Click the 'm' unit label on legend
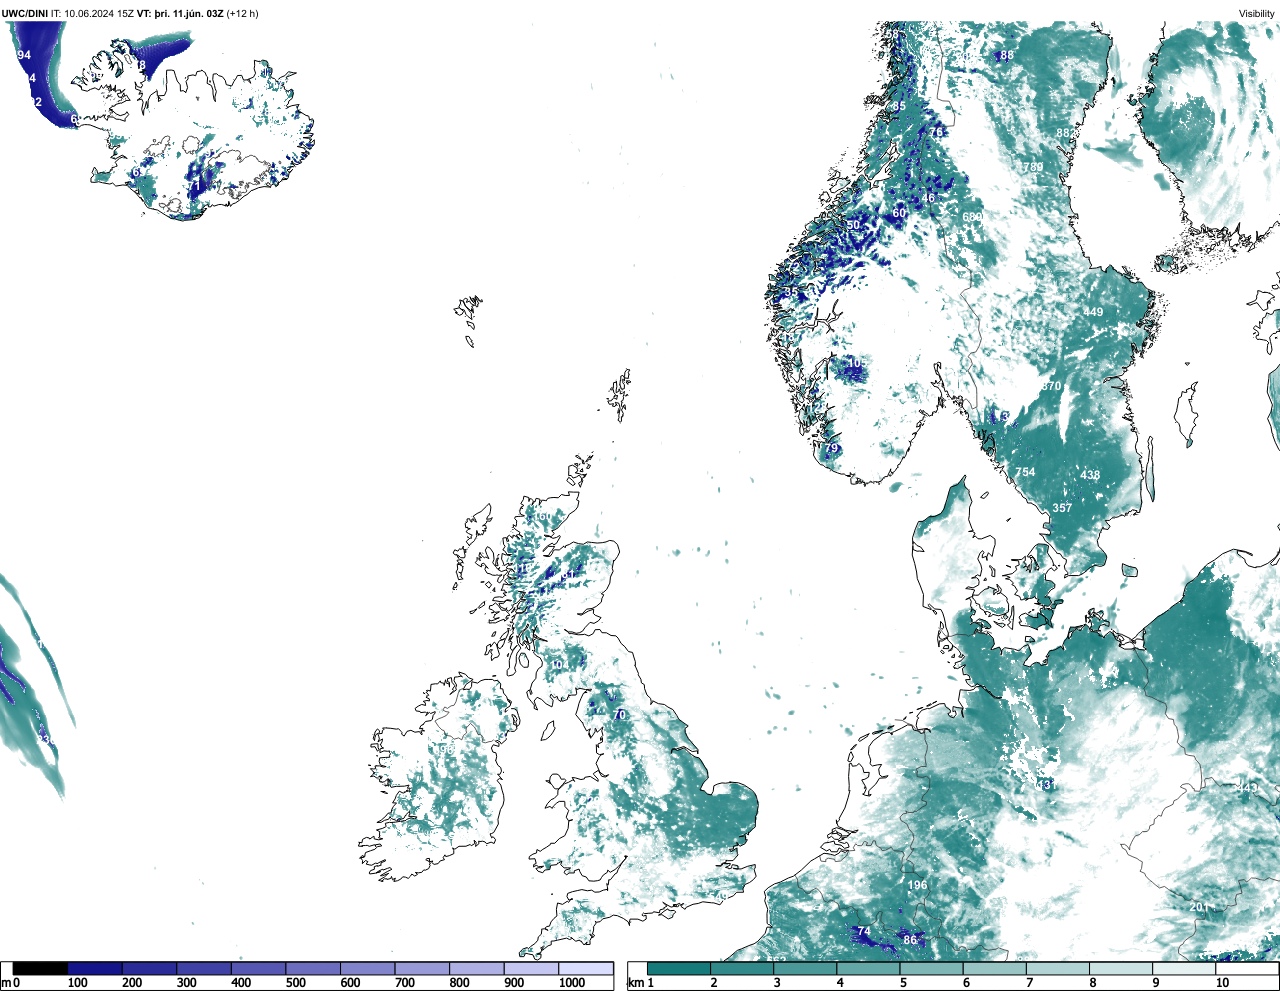 [6, 983]
